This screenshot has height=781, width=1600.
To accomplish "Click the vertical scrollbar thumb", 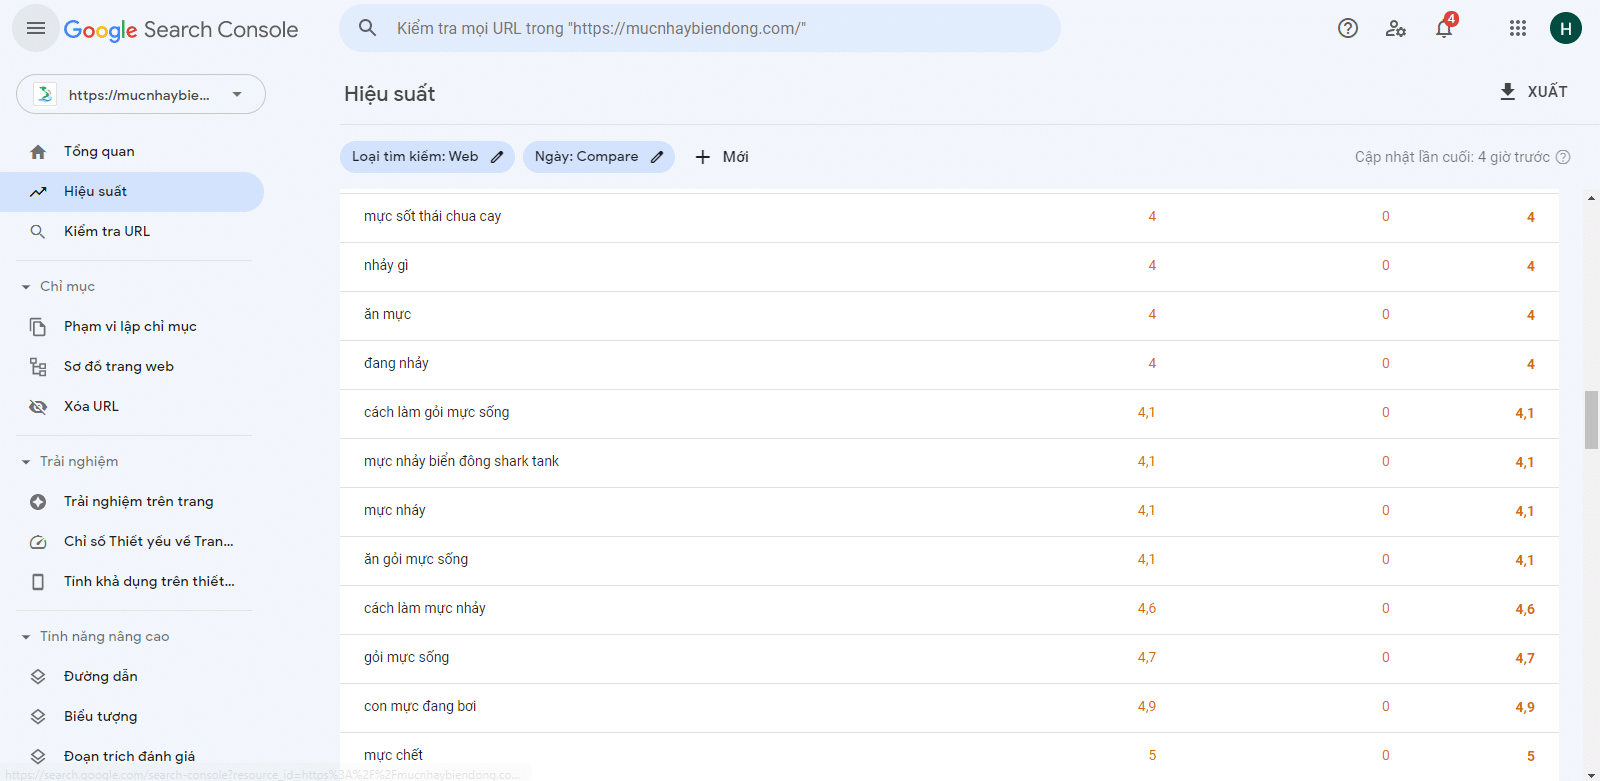I will click(x=1591, y=420).
